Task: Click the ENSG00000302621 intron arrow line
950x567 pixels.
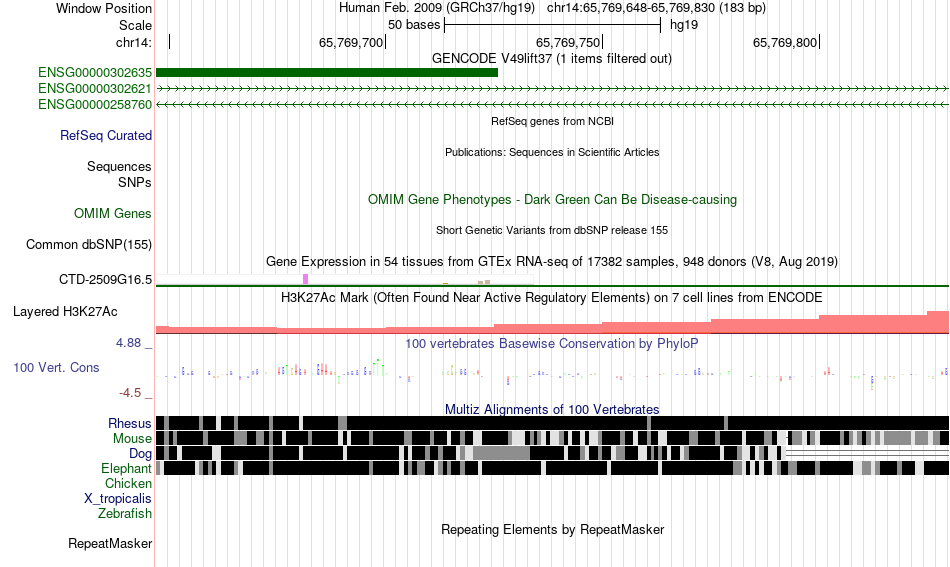Action: [x=553, y=88]
